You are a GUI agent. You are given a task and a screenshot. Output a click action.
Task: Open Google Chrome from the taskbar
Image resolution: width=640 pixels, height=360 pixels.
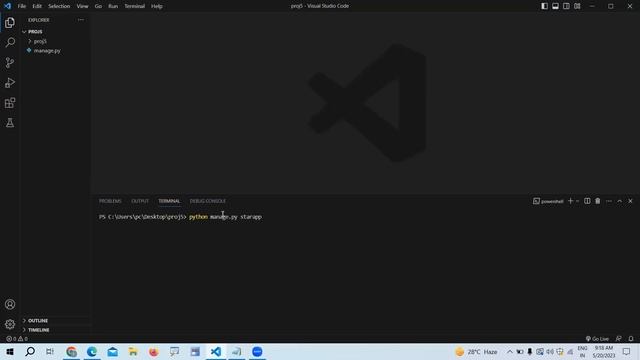coord(71,351)
